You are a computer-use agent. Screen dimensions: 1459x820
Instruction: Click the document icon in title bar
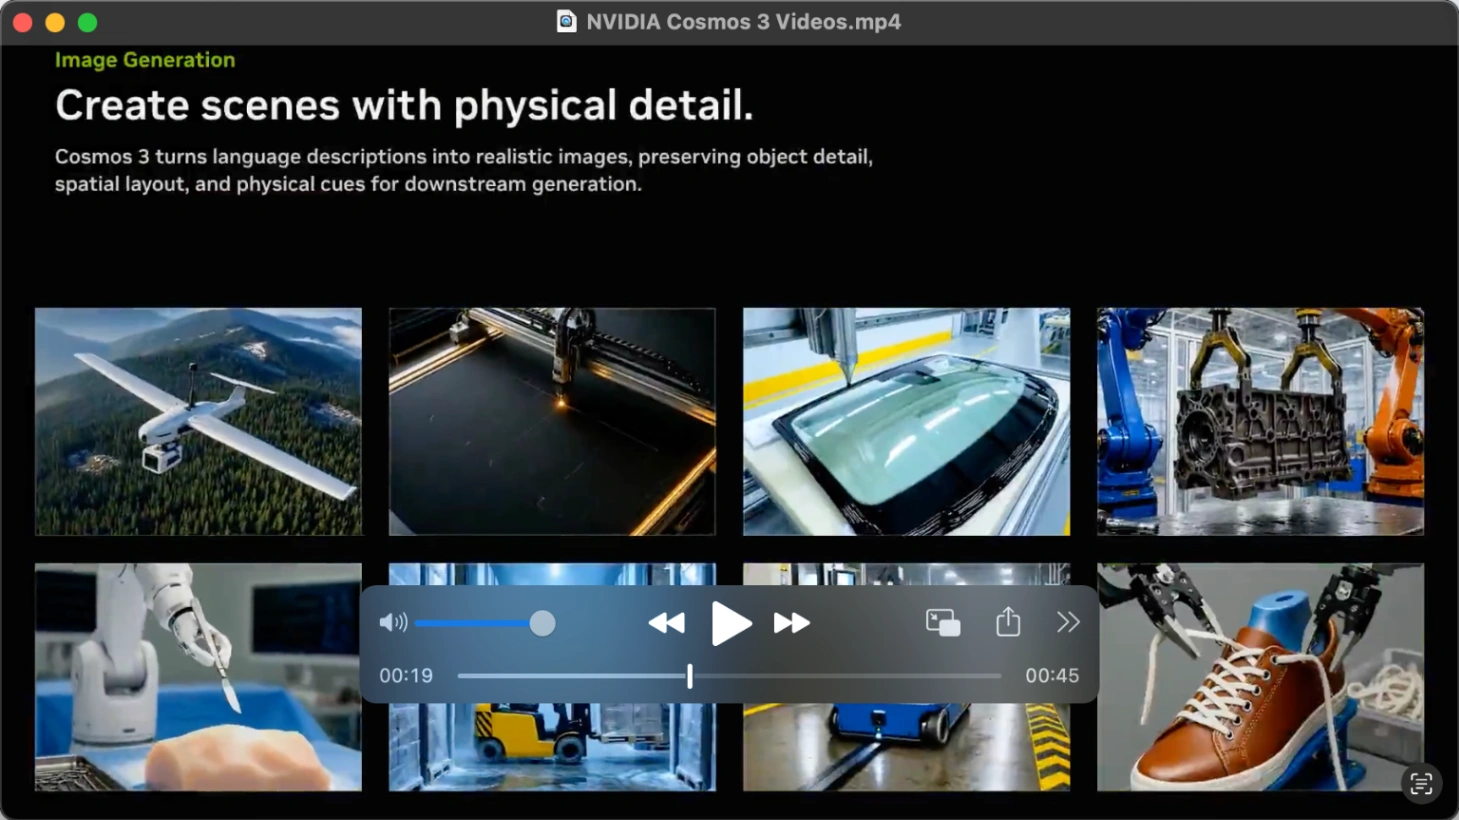567,21
